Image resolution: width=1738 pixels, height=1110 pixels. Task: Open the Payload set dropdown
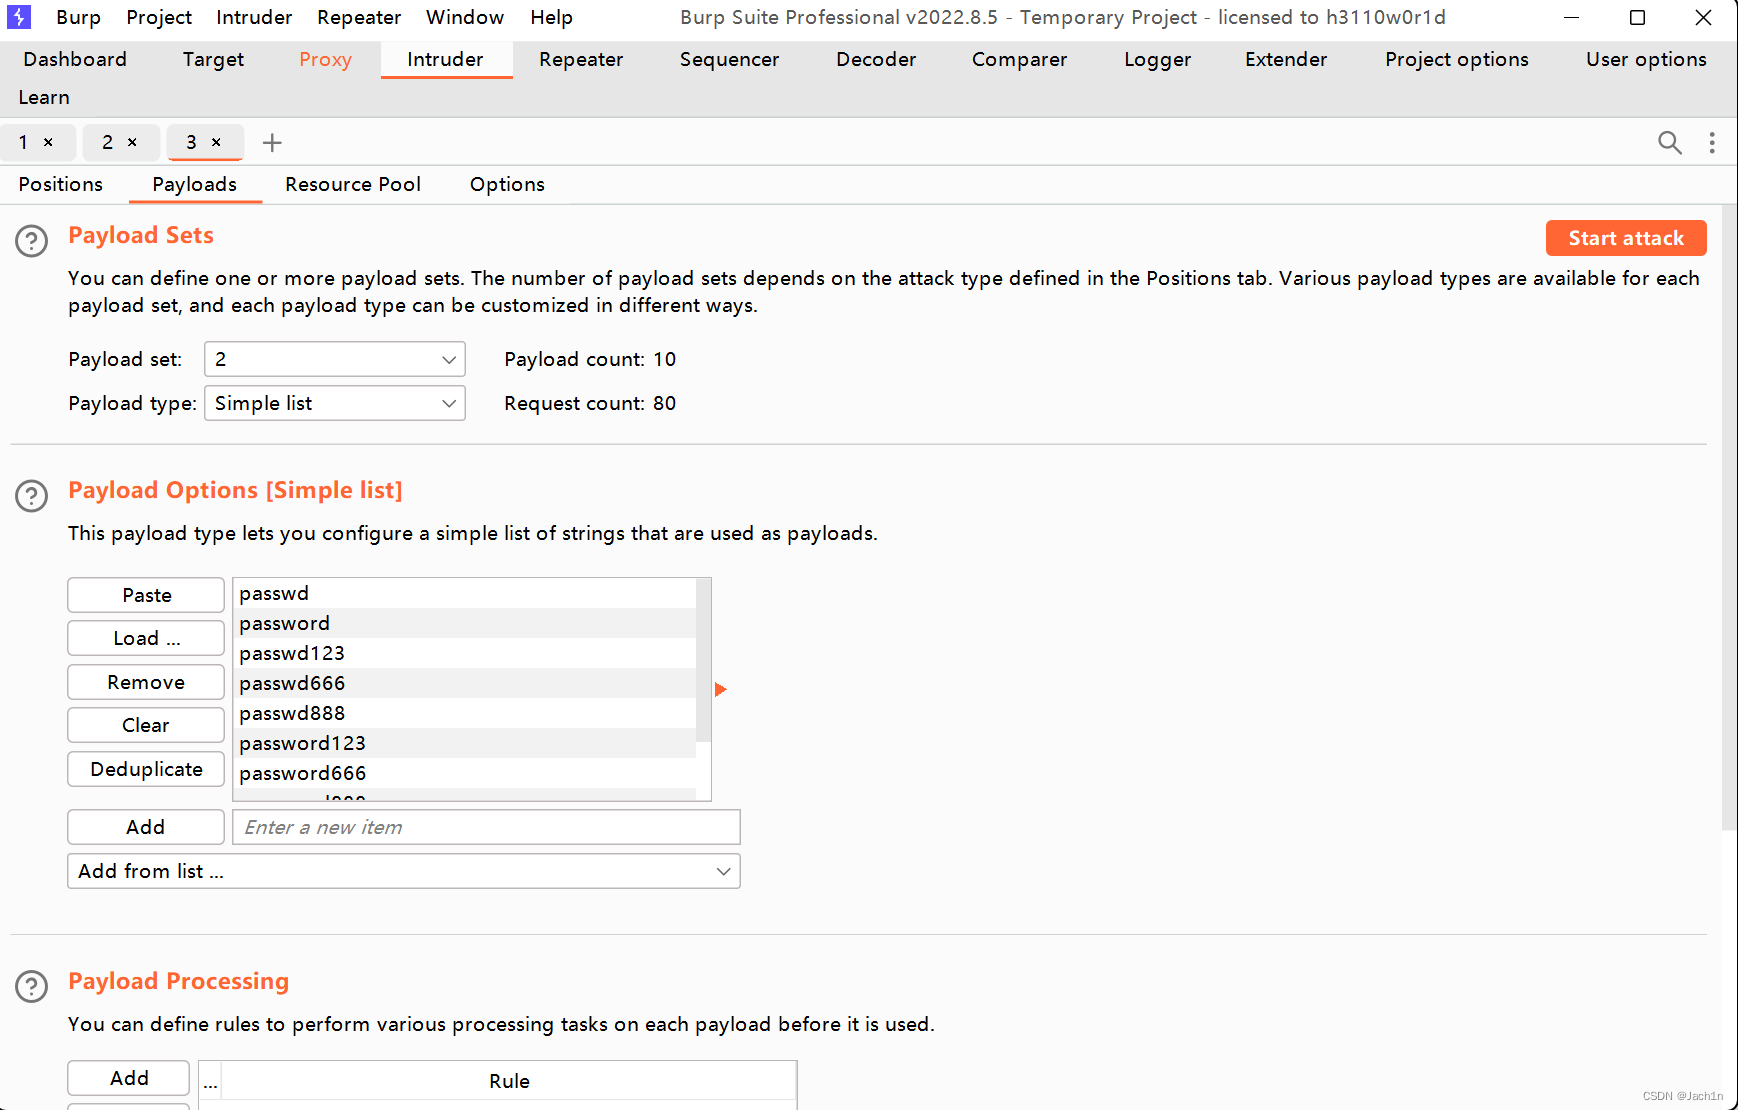point(335,359)
